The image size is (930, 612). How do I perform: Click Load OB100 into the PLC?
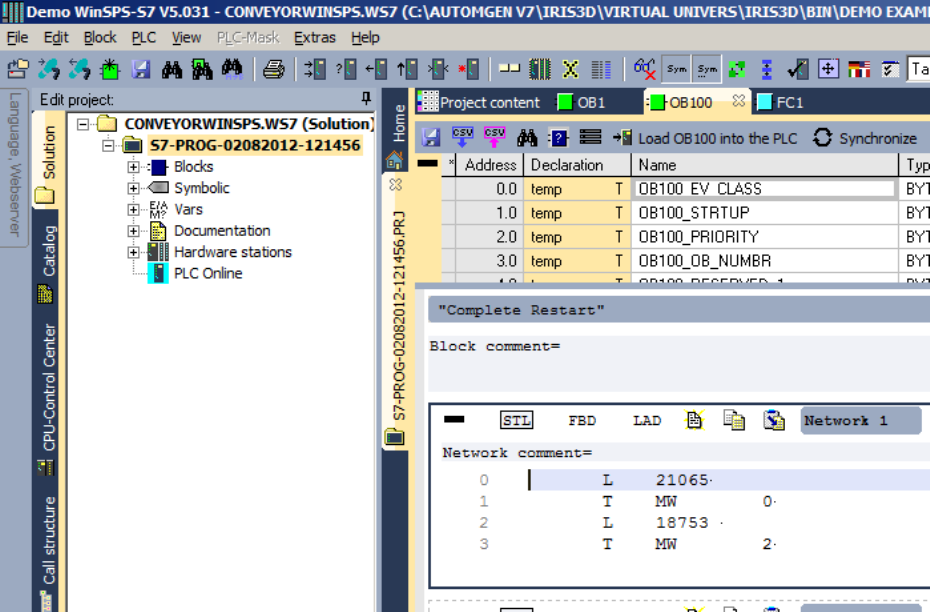(x=704, y=138)
